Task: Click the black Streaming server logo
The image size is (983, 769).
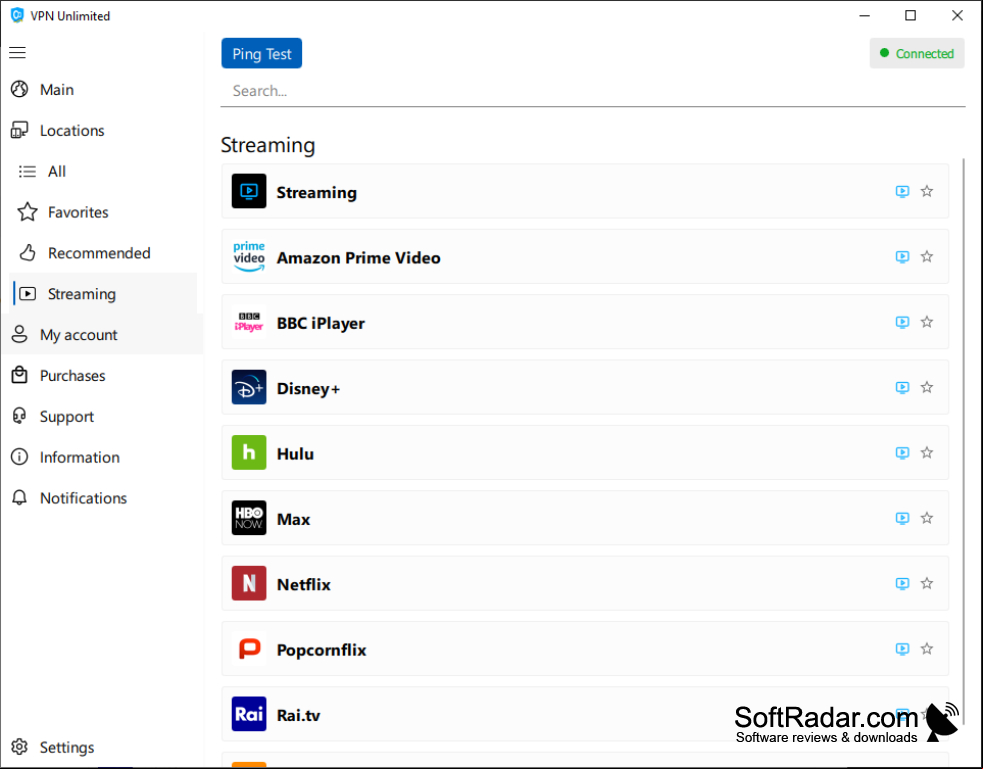Action: point(249,191)
